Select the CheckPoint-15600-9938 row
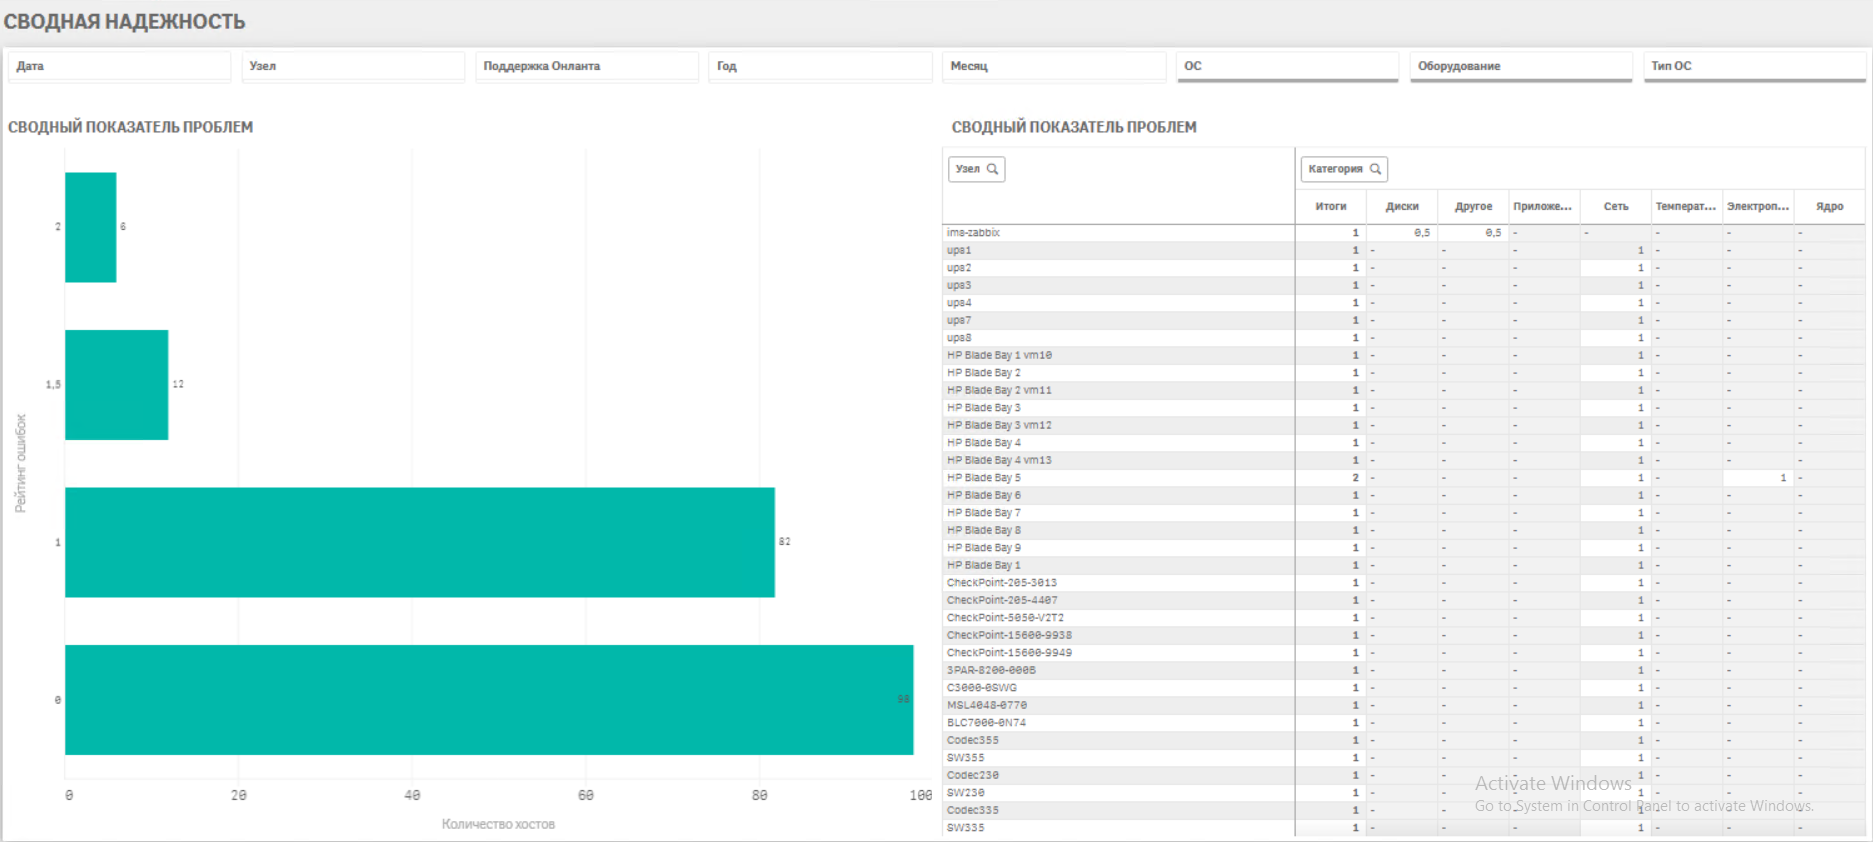The width and height of the screenshot is (1873, 842). click(x=1118, y=635)
